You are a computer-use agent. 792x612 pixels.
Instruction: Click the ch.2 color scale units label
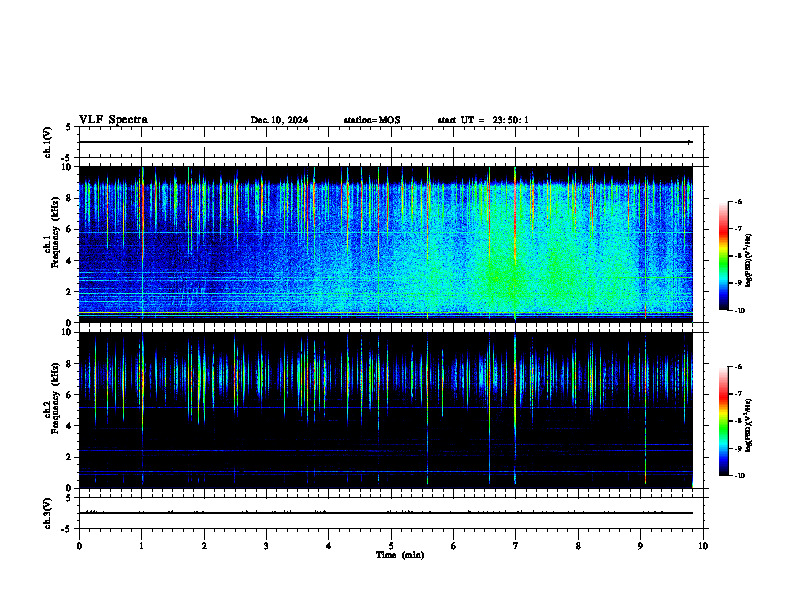tap(749, 425)
